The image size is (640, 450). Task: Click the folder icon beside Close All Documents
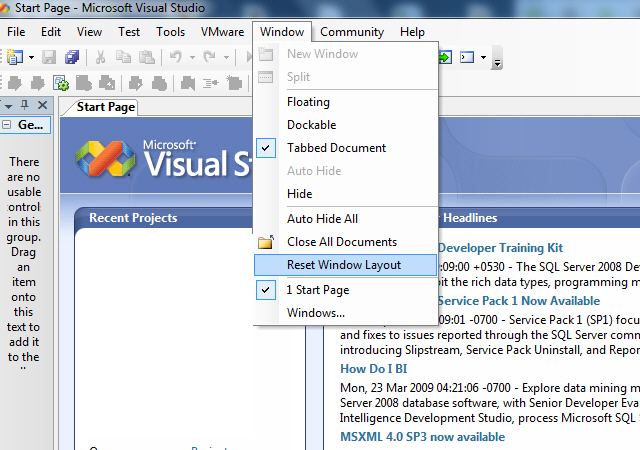pos(266,242)
